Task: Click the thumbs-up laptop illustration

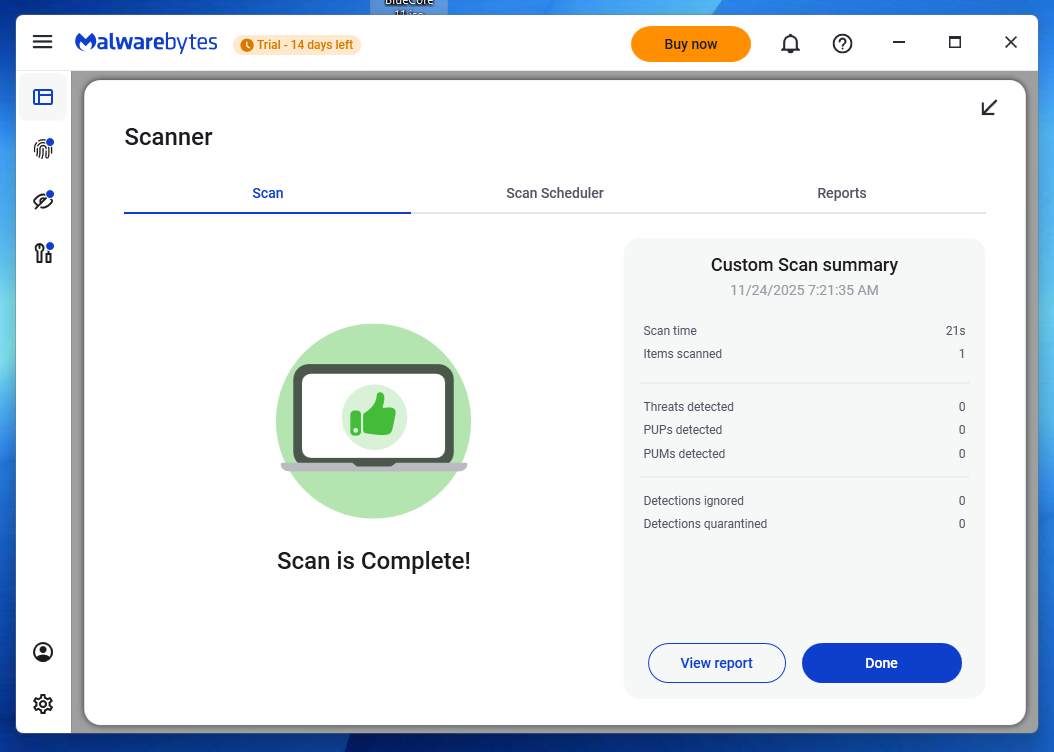Action: [374, 421]
